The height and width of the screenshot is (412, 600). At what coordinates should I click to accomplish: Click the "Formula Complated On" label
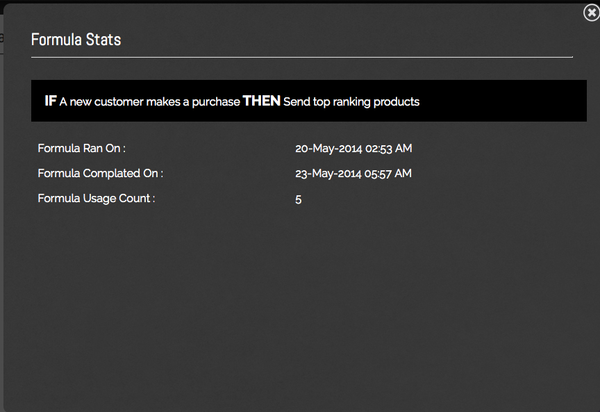tap(100, 174)
